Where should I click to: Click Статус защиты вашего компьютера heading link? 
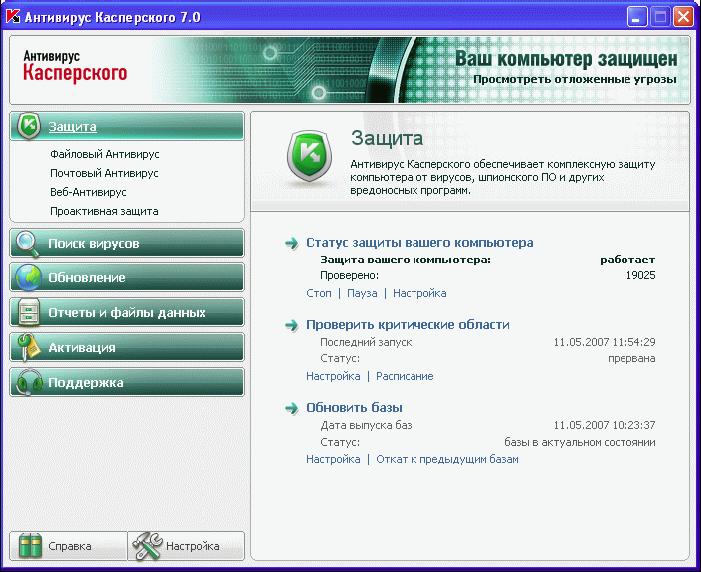point(419,243)
